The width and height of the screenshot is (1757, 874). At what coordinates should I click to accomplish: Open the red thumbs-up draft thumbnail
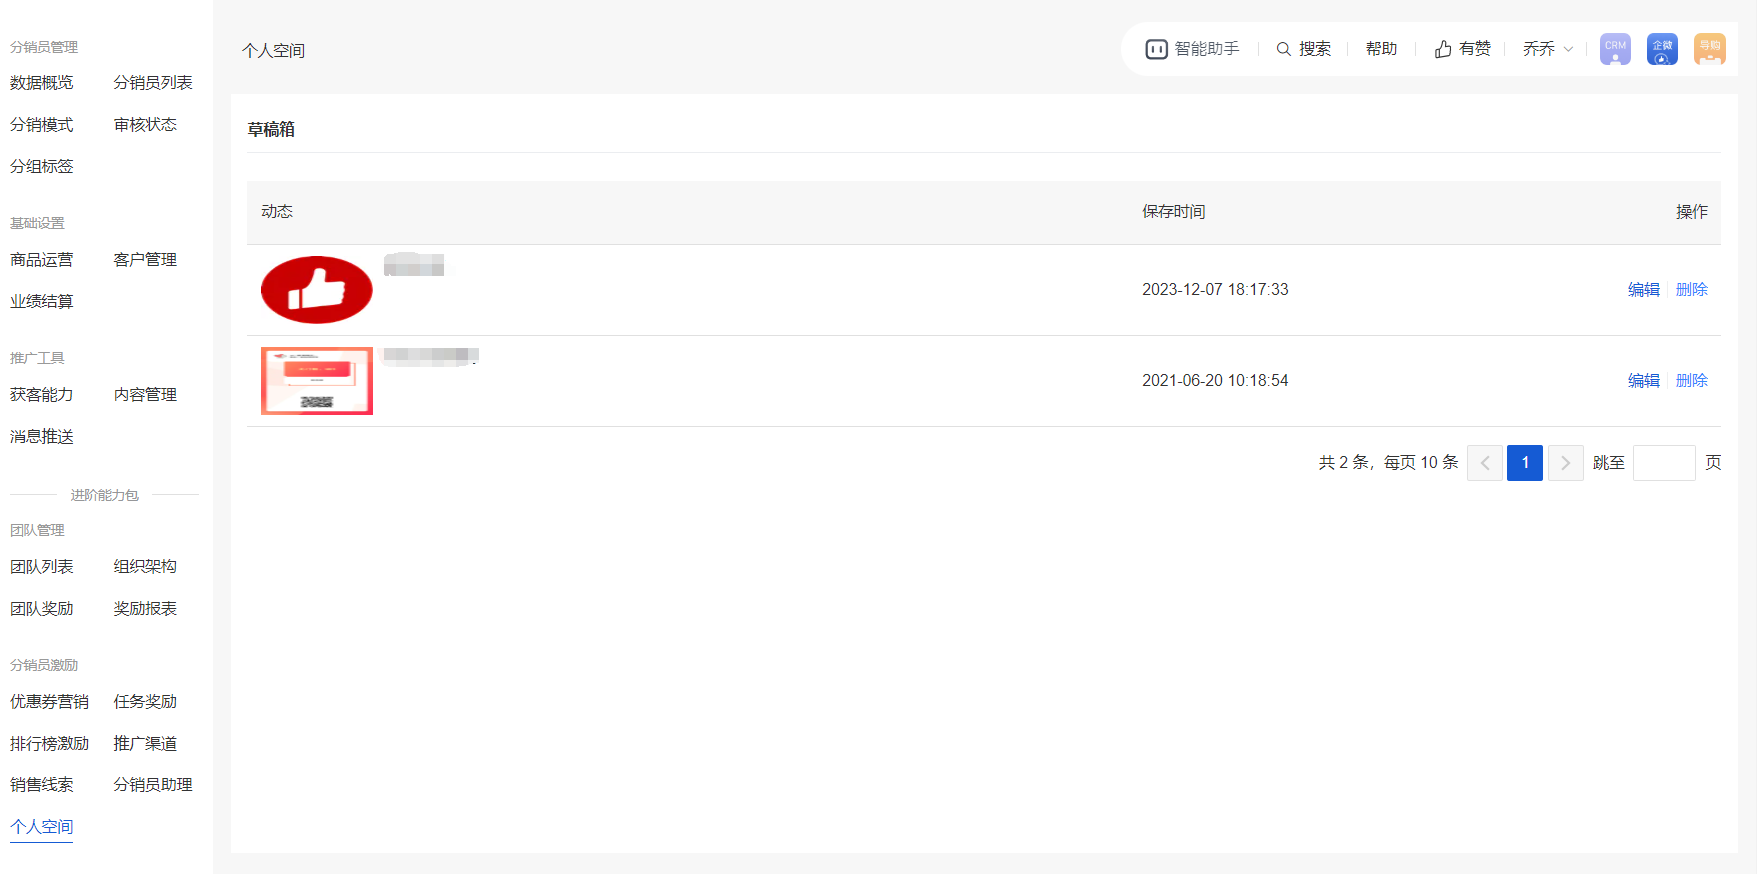pos(317,290)
